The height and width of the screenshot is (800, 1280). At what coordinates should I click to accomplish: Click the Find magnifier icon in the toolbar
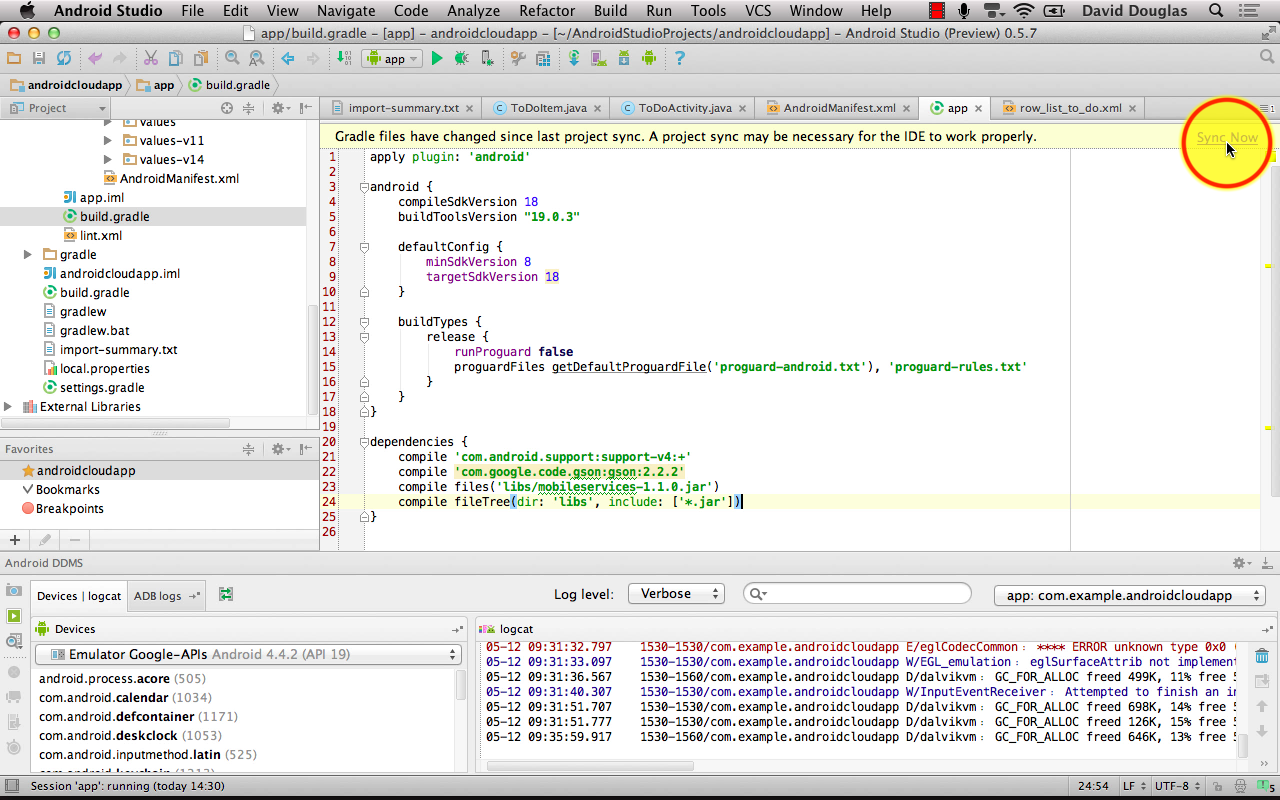[232, 59]
